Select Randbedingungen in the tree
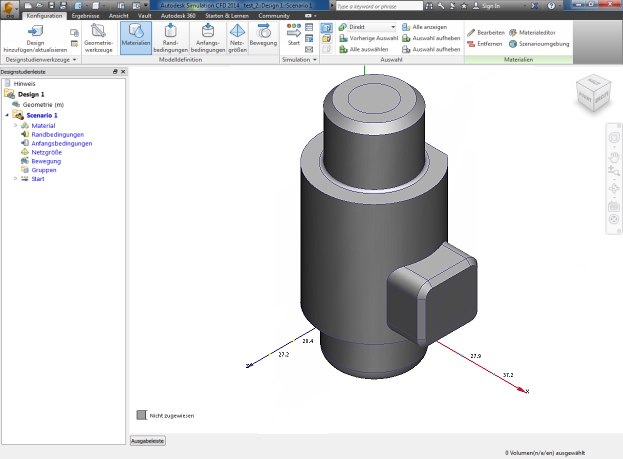This screenshot has height=459, width=623. point(58,134)
